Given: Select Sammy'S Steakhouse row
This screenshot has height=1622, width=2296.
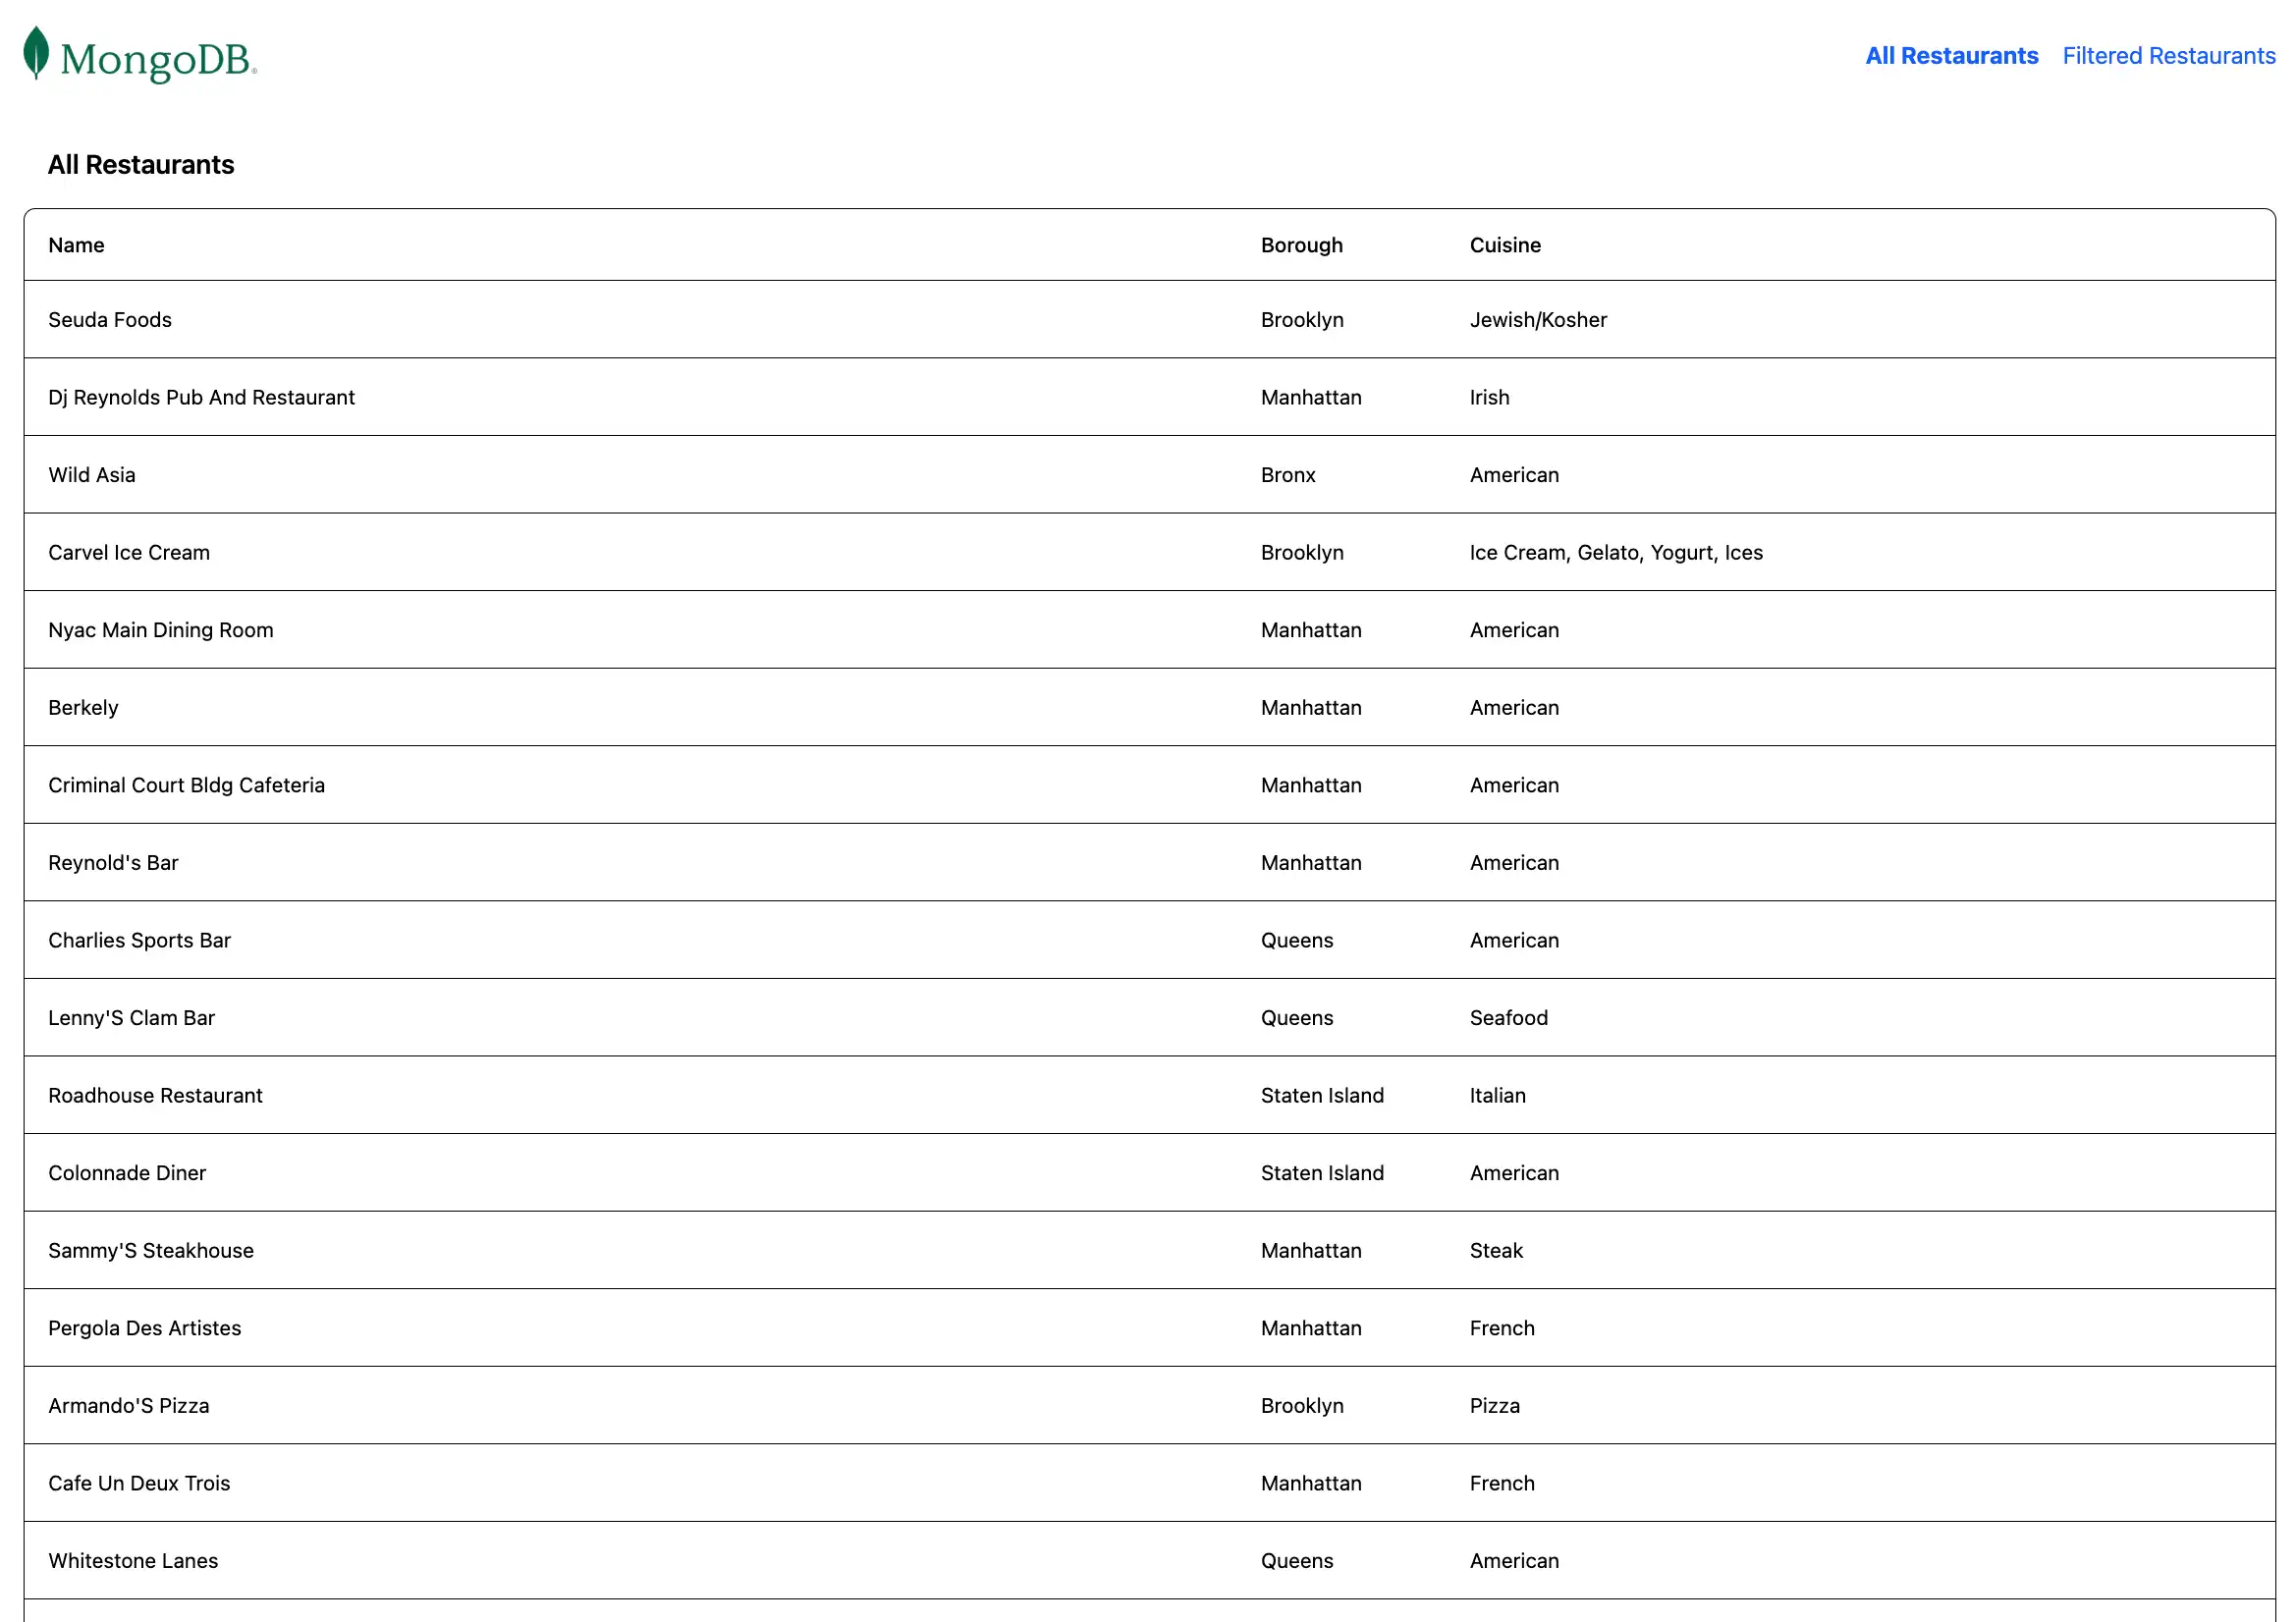Looking at the screenshot, I should click(151, 1250).
